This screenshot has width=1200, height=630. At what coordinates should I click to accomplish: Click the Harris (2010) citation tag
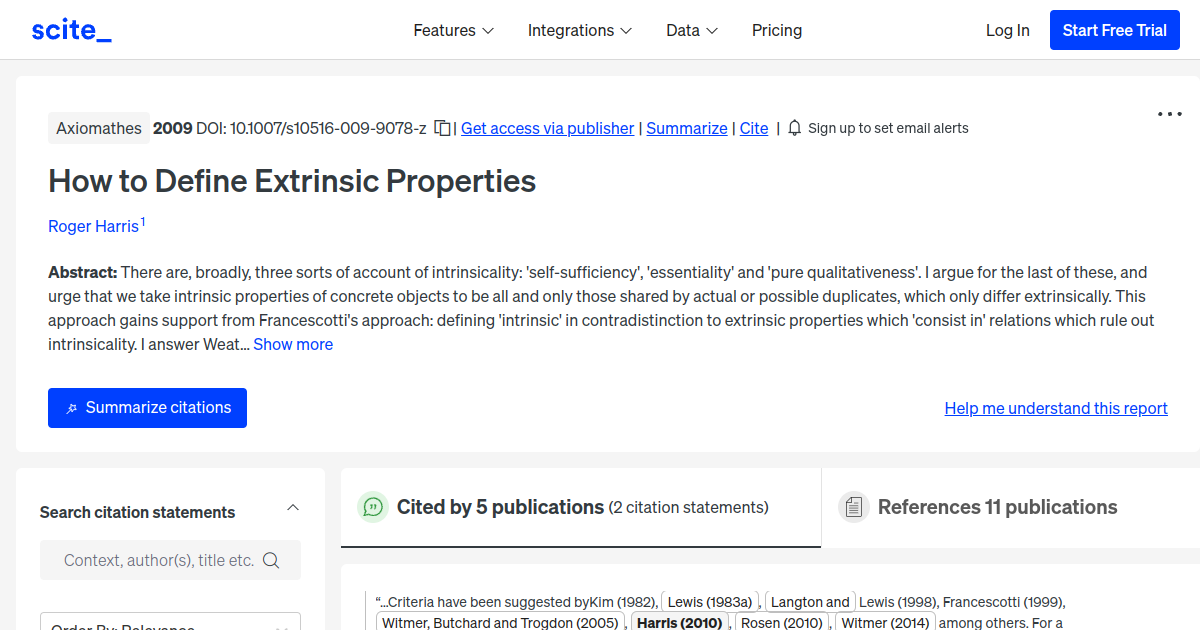pyautogui.click(x=679, y=623)
